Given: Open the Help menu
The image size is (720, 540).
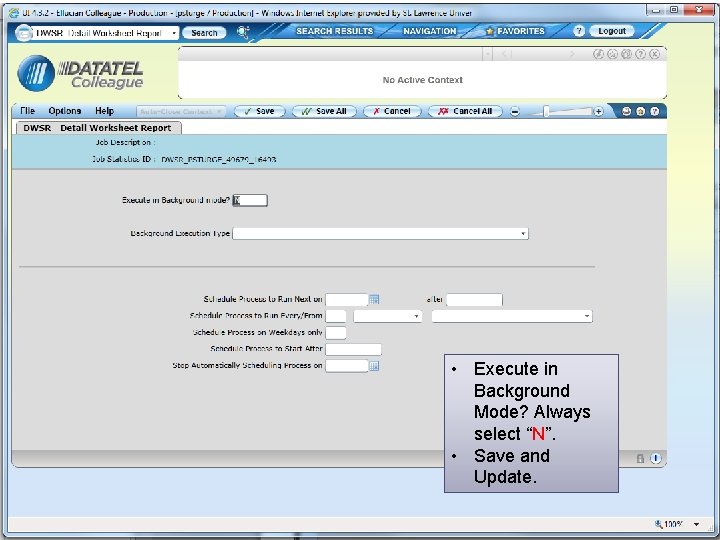Looking at the screenshot, I should pyautogui.click(x=104, y=111).
